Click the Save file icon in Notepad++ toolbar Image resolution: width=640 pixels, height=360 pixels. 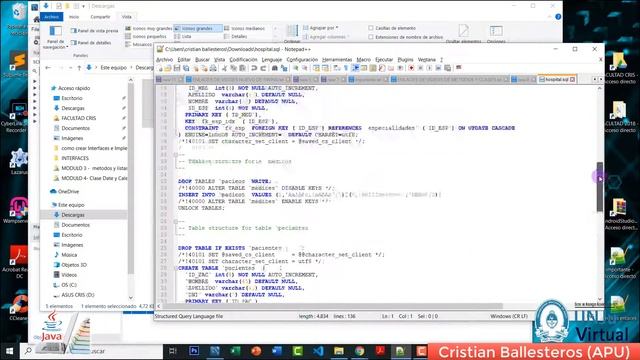pyautogui.click(x=177, y=68)
